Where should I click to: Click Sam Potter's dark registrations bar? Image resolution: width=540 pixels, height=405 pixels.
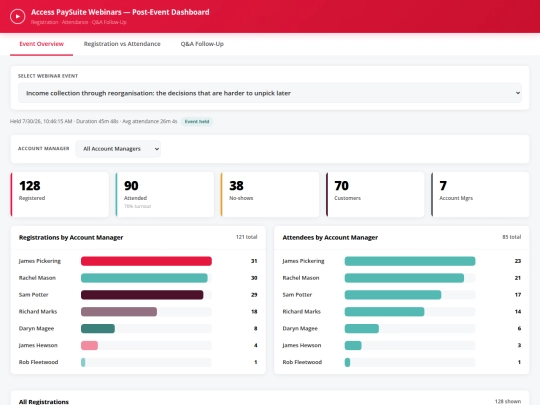pyautogui.click(x=142, y=295)
